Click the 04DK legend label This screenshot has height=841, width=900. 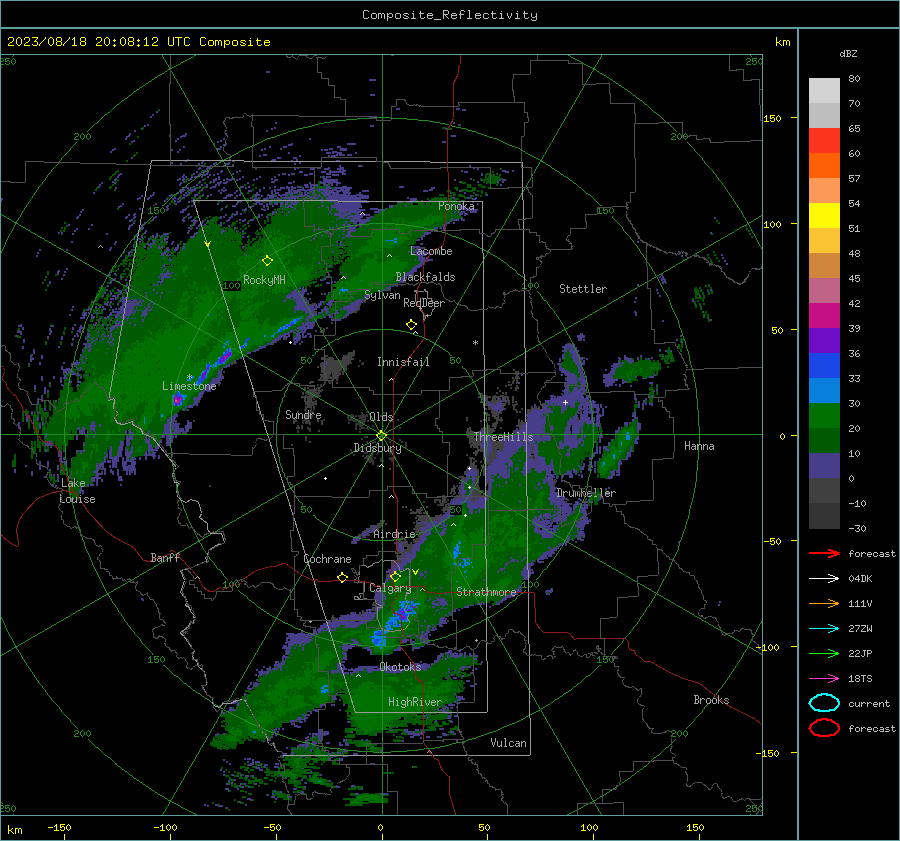[860, 578]
